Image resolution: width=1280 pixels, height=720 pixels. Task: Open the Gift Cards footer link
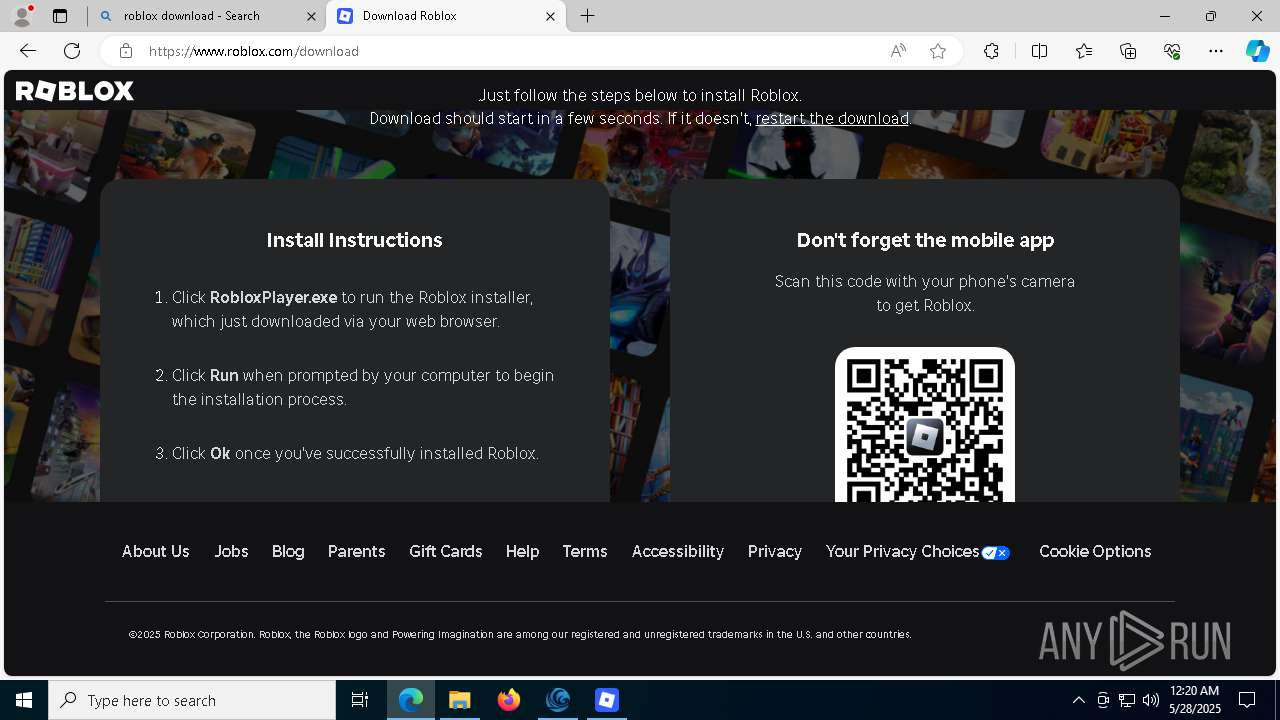[445, 551]
